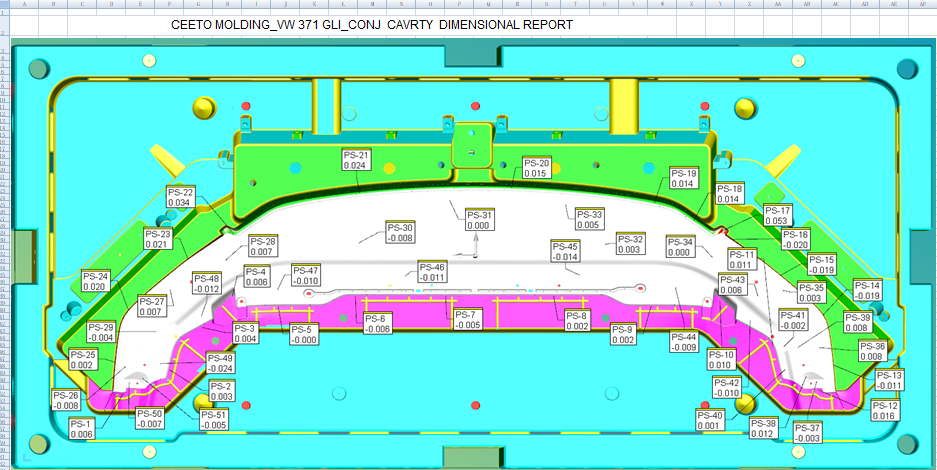Select the PS-12 0.016 callout
This screenshot has width=937, height=470.
pyautogui.click(x=886, y=411)
